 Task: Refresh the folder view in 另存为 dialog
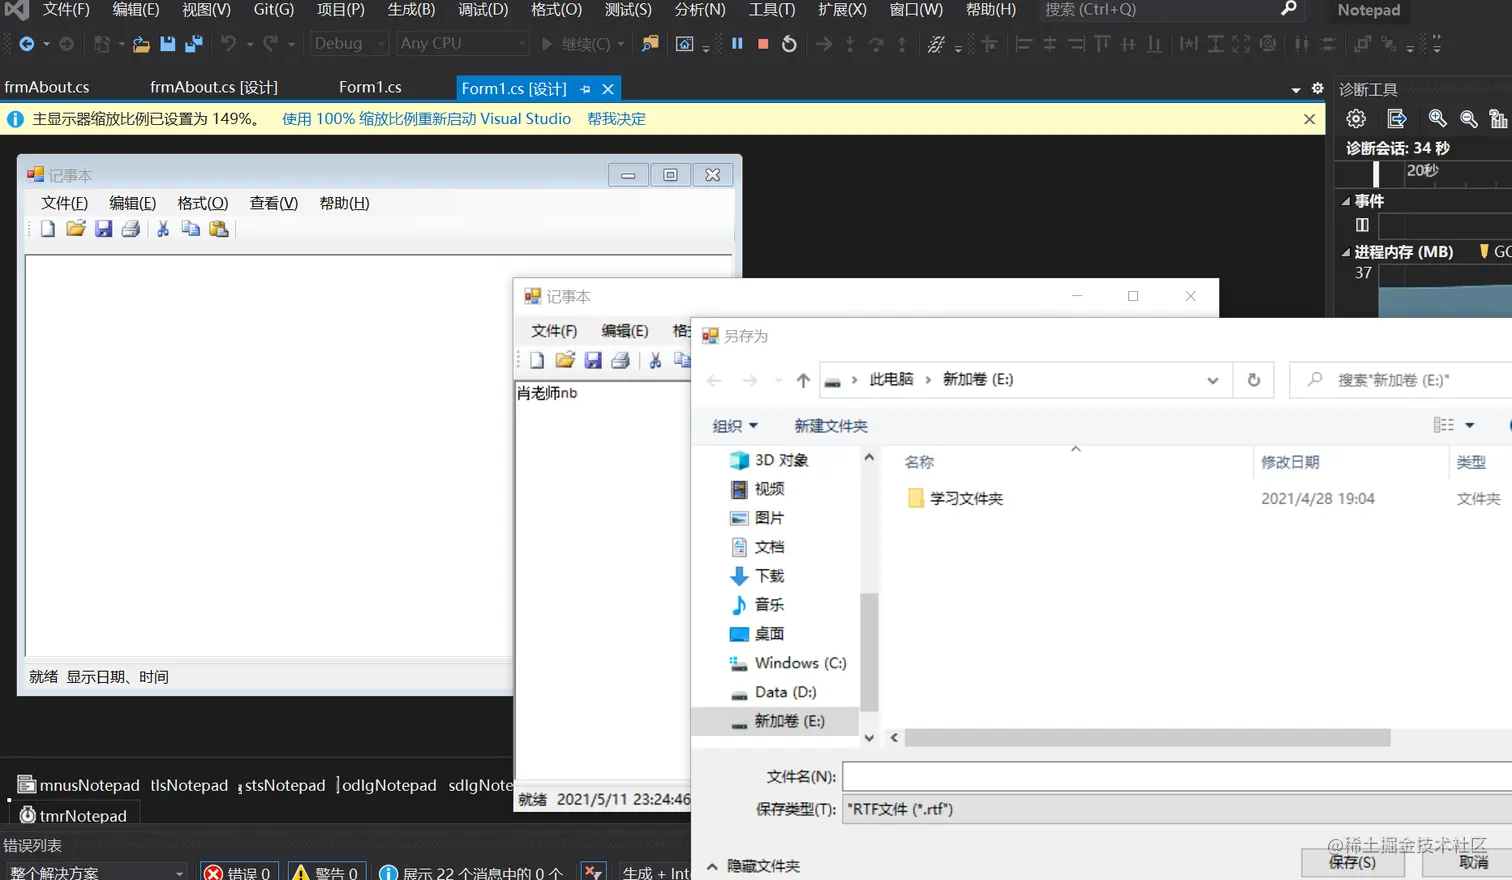[1254, 380]
